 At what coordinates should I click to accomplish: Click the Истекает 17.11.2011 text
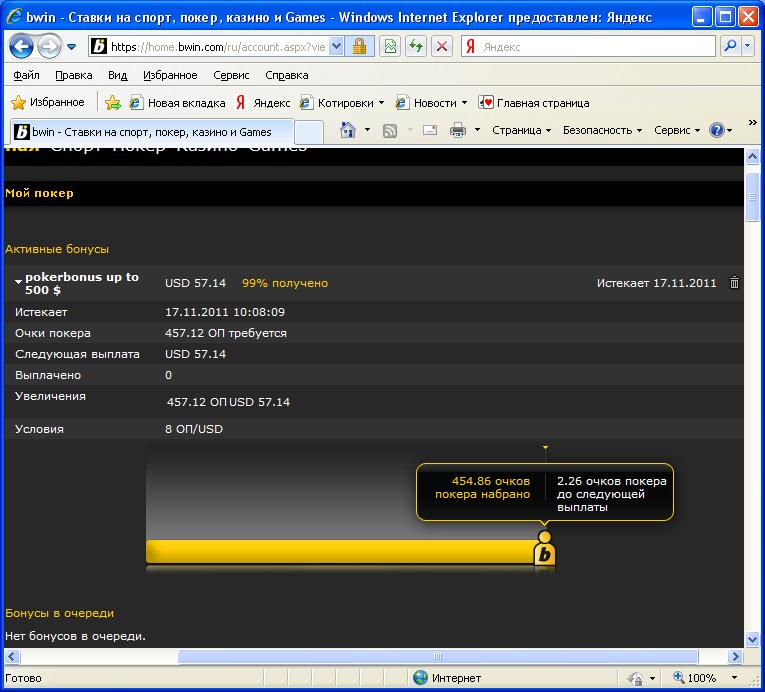point(657,283)
